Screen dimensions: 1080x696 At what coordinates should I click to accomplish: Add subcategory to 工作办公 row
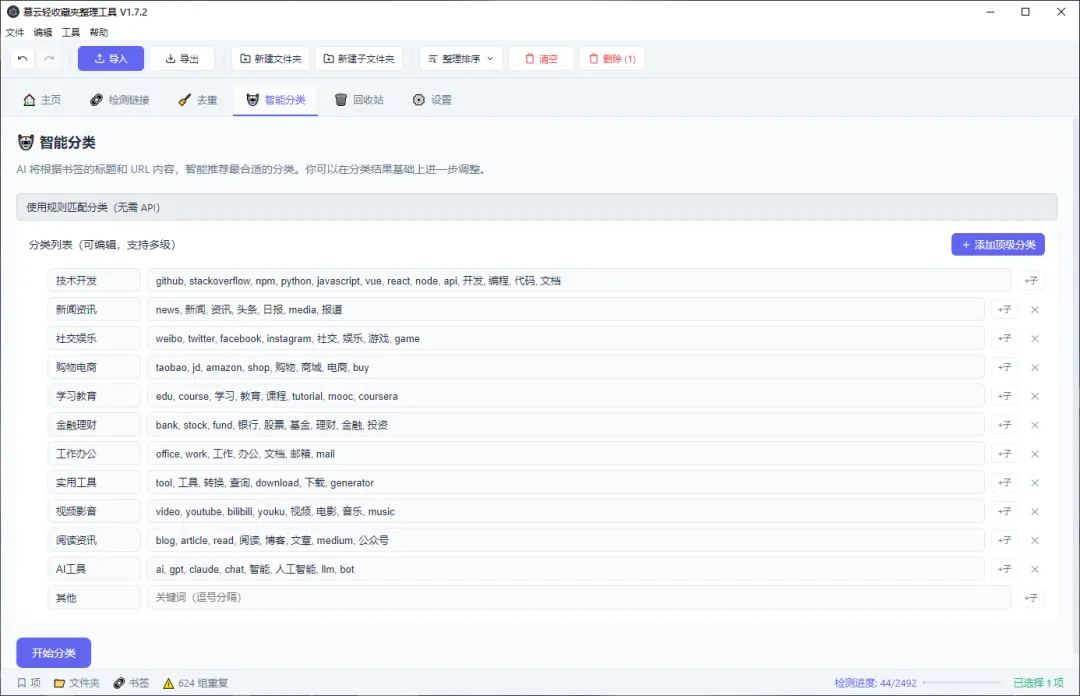point(1005,454)
